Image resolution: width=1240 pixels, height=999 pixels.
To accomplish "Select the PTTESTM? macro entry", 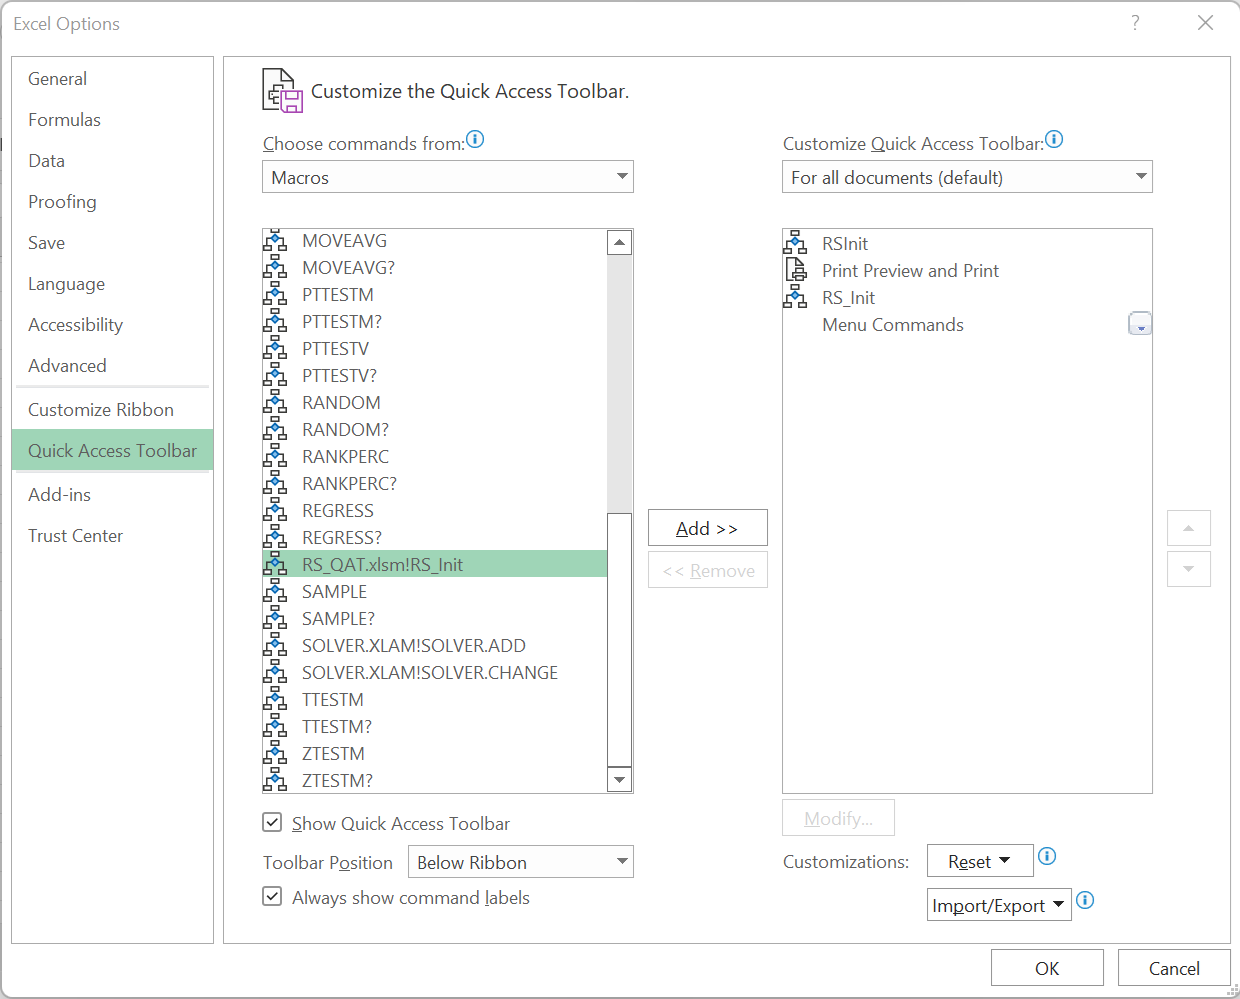I will point(435,322).
